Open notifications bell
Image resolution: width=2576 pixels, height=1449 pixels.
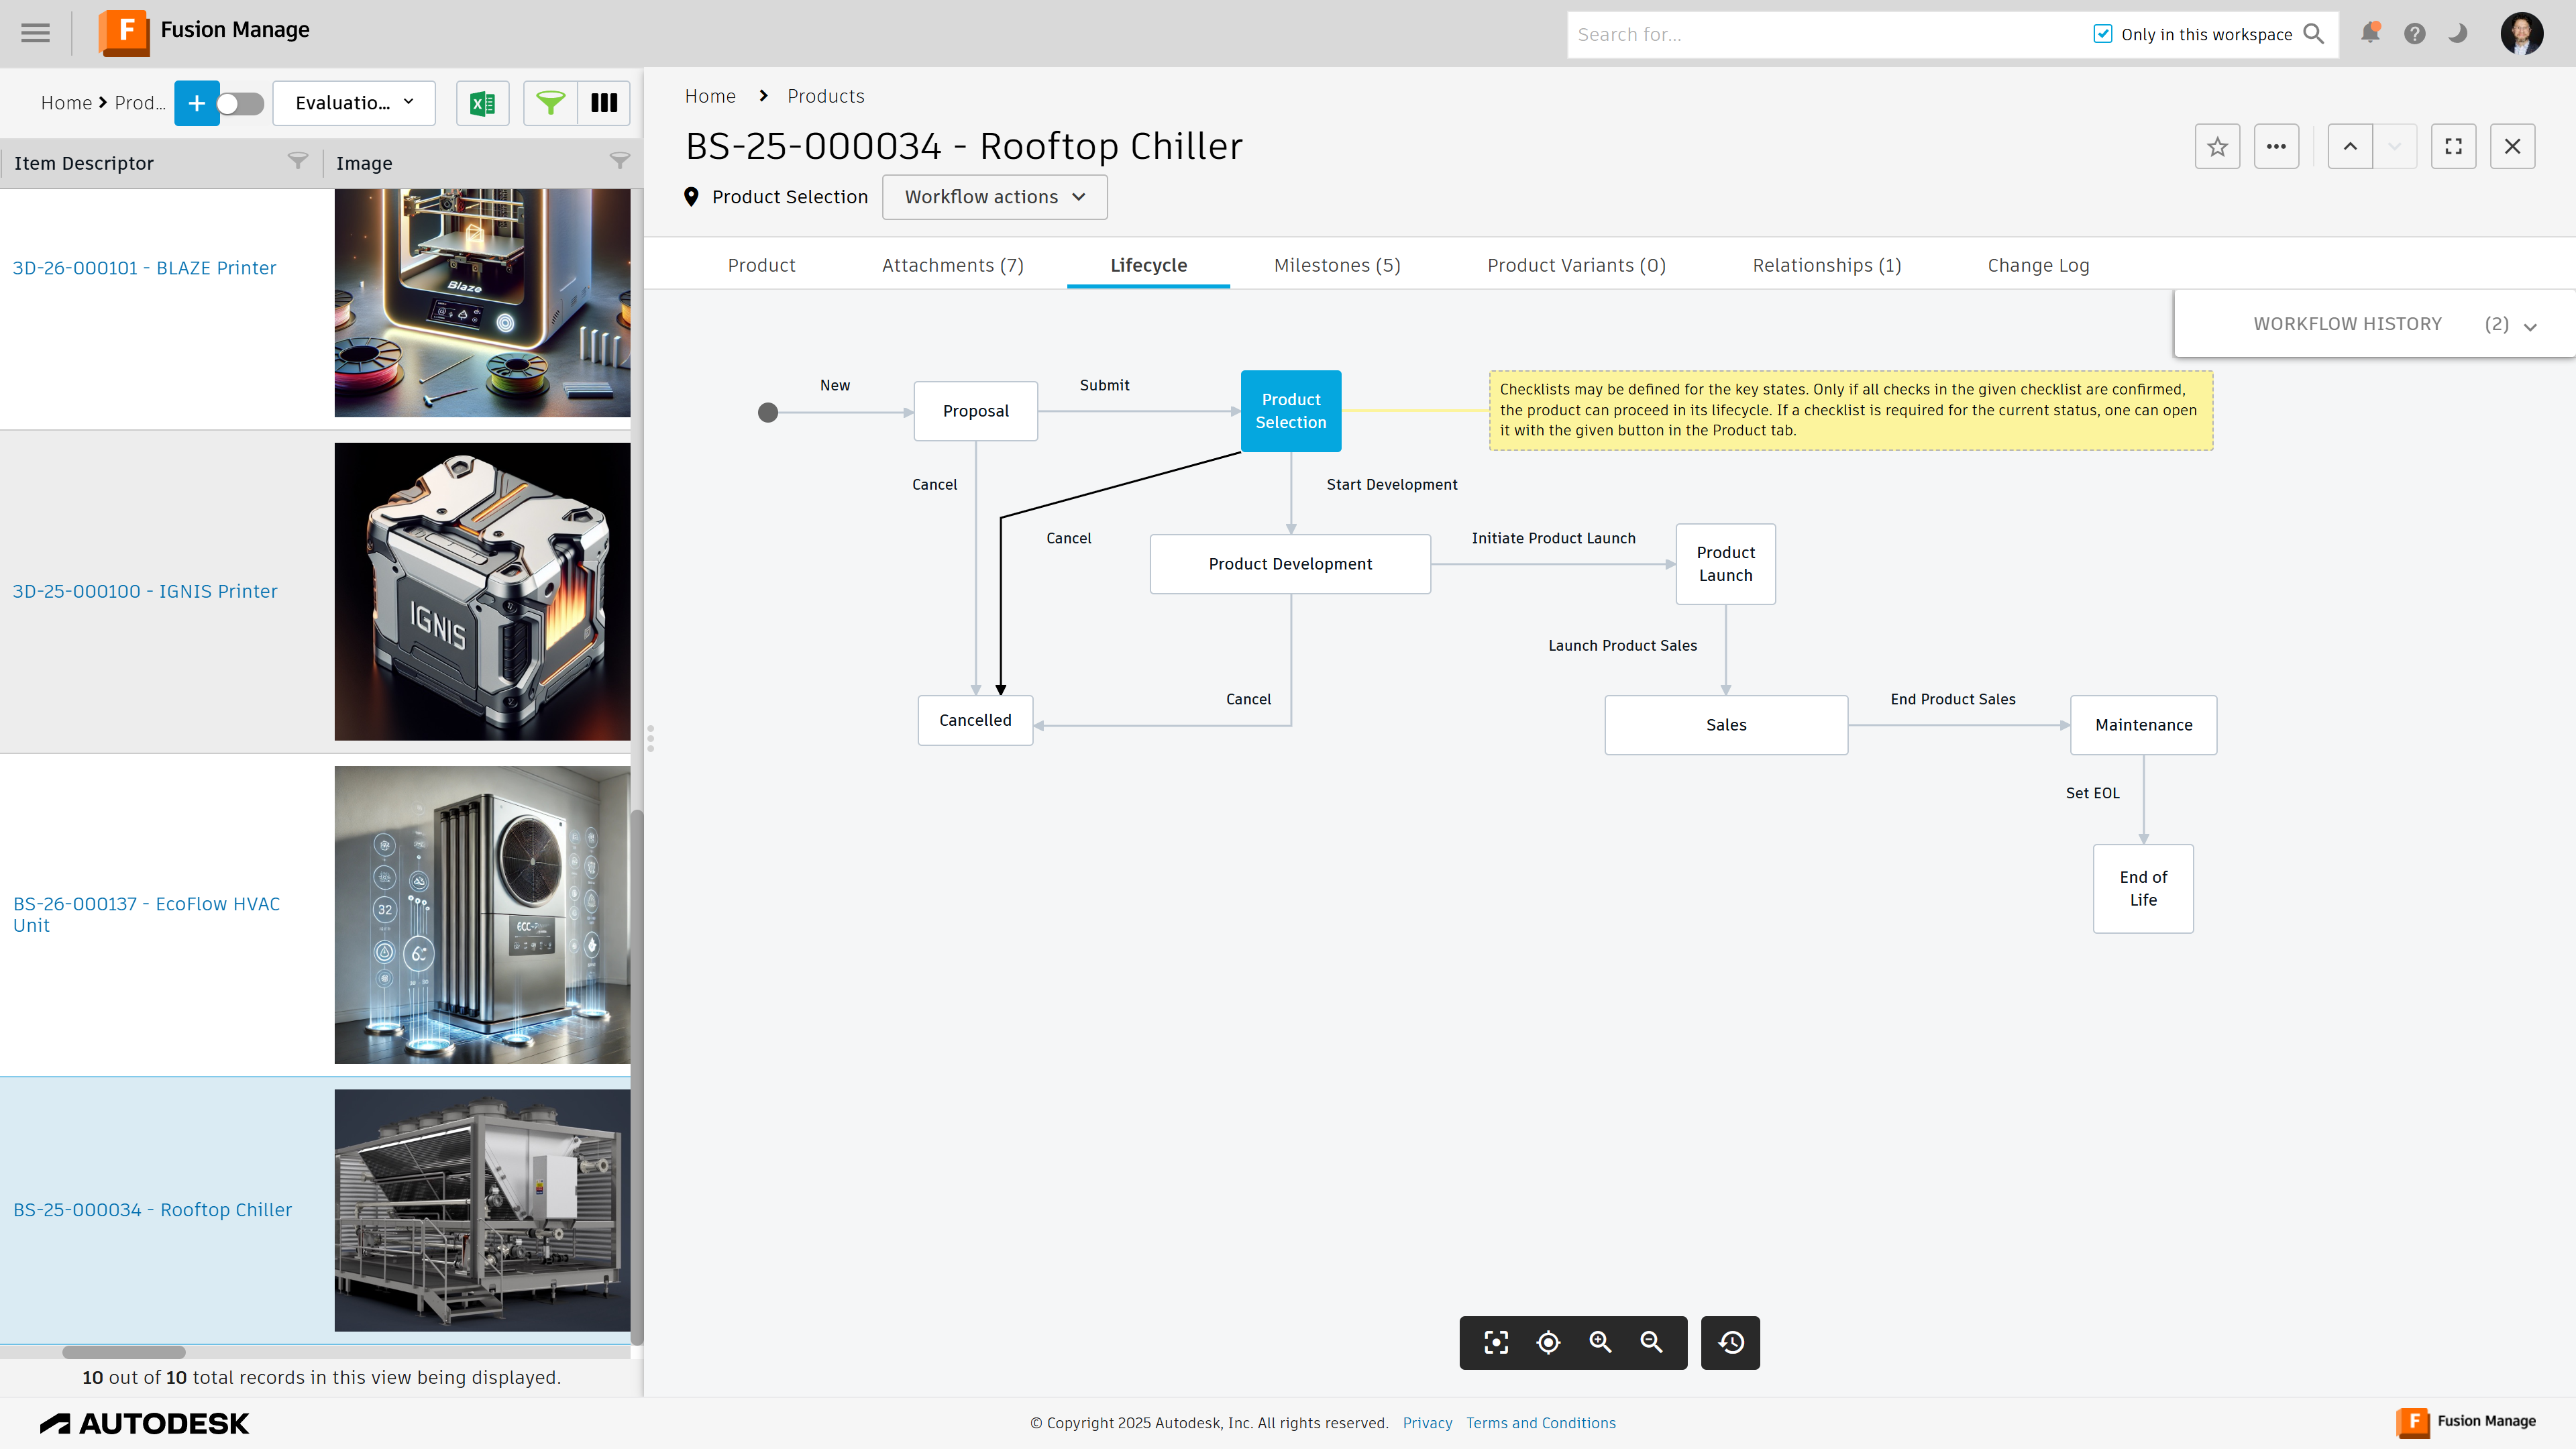(x=2369, y=34)
